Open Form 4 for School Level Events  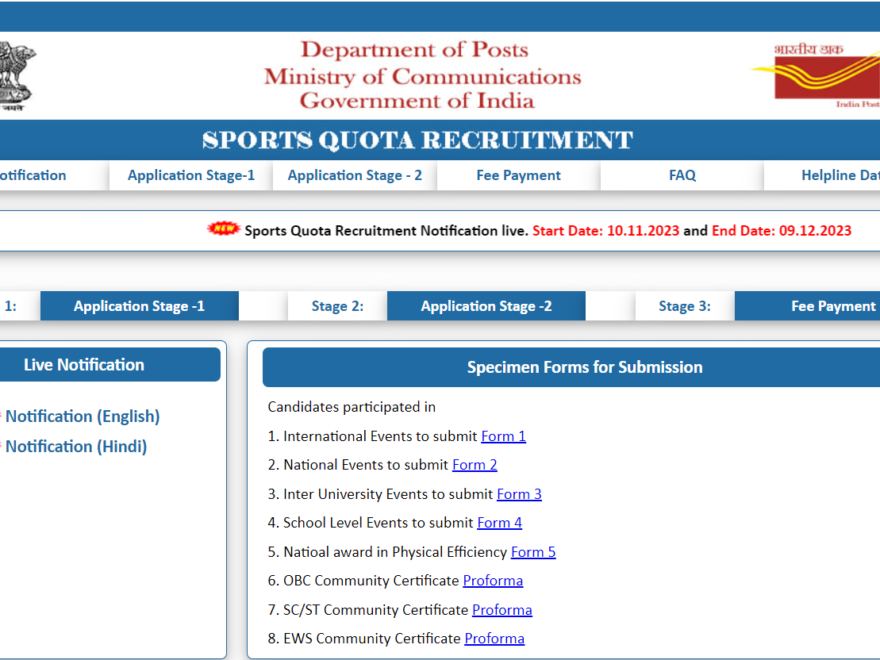pos(499,522)
